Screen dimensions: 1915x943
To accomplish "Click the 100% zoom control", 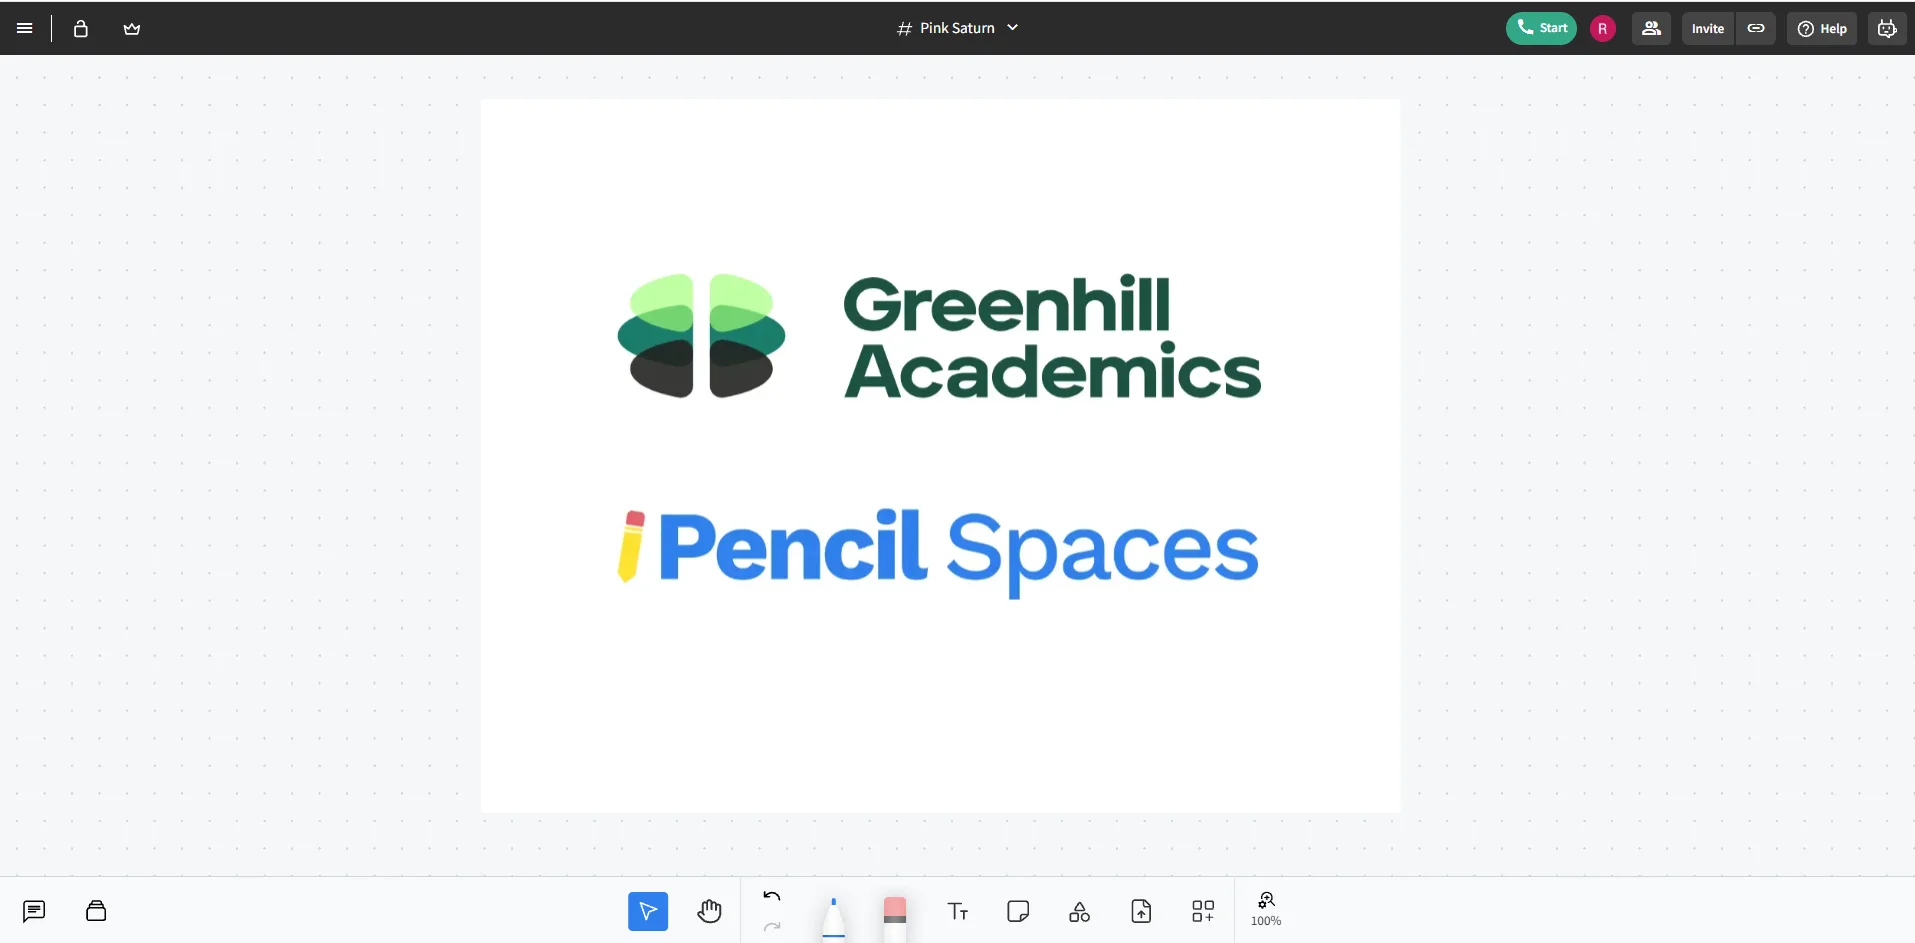I will [1266, 909].
